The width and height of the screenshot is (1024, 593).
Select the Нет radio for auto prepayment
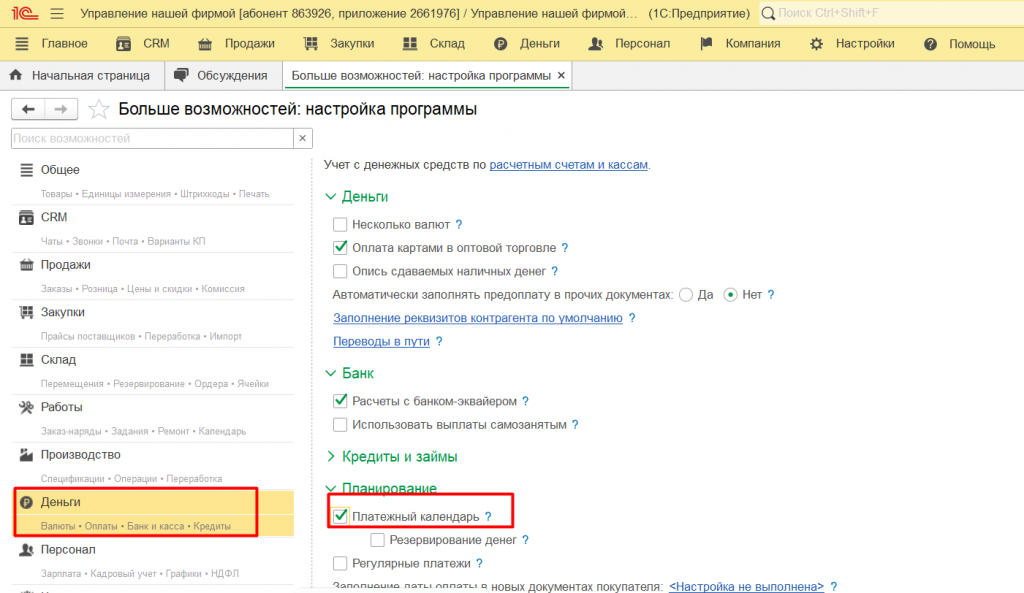[x=730, y=295]
